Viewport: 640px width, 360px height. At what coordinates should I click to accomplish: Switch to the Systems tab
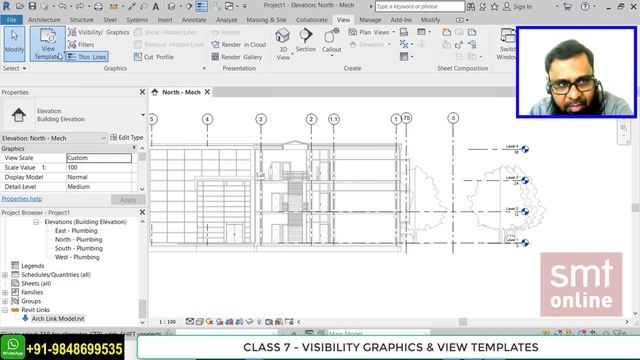(x=137, y=20)
